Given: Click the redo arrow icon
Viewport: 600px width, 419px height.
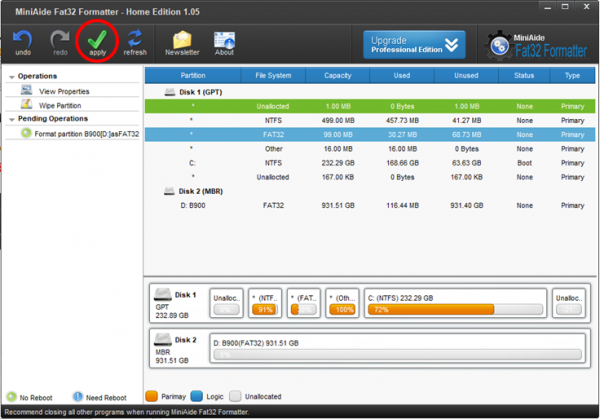Looking at the screenshot, I should [x=60, y=38].
